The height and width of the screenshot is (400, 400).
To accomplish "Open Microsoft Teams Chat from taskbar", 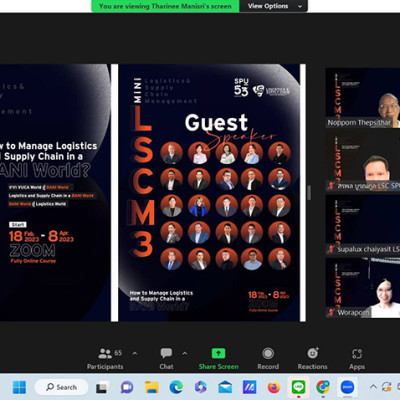I will [x=127, y=387].
